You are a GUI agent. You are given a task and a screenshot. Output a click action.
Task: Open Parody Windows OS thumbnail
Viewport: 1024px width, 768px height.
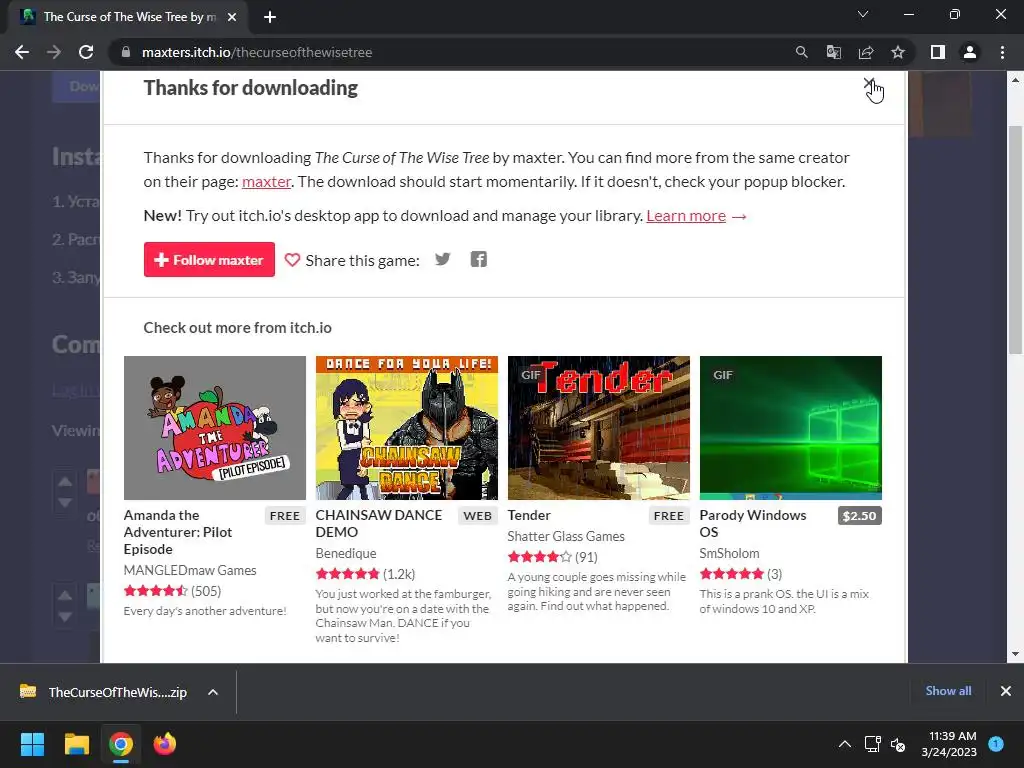(x=791, y=428)
